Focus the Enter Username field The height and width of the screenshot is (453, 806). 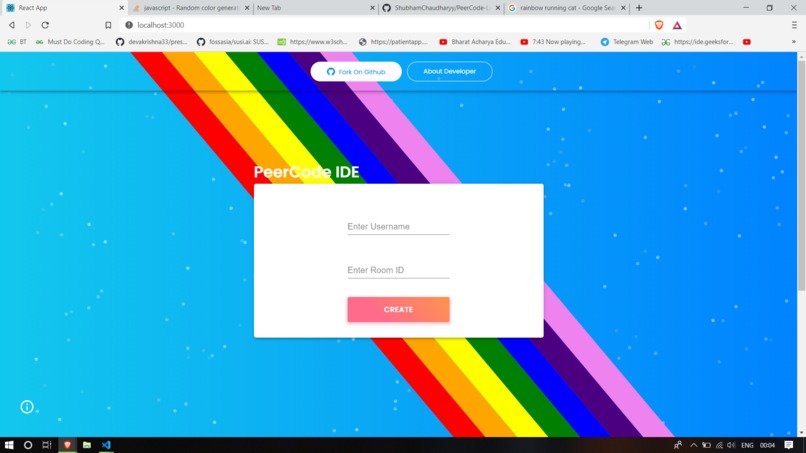pyautogui.click(x=398, y=227)
